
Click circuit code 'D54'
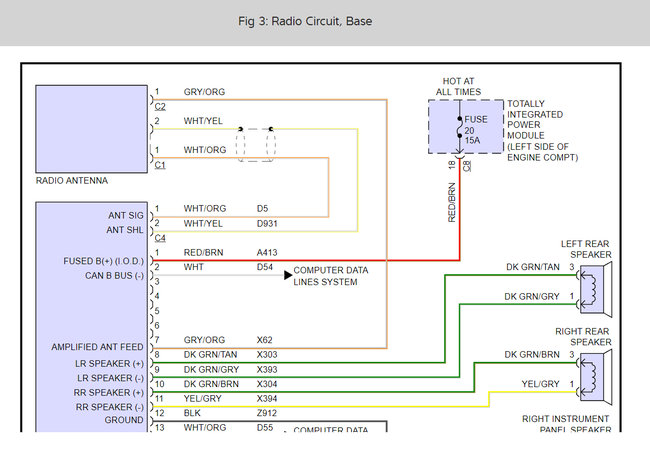264,267
